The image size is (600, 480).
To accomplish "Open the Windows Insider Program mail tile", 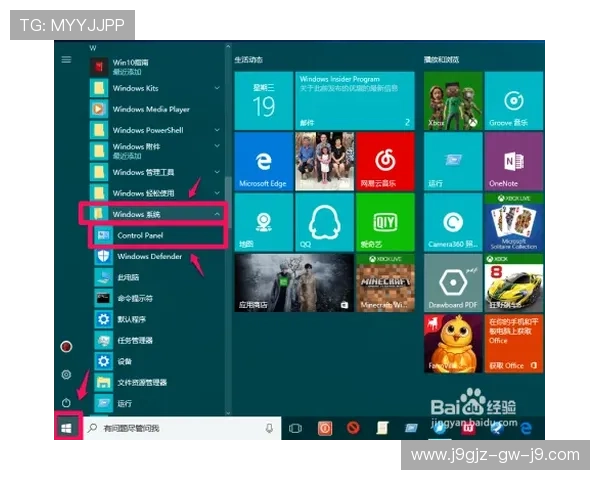I will tap(355, 100).
